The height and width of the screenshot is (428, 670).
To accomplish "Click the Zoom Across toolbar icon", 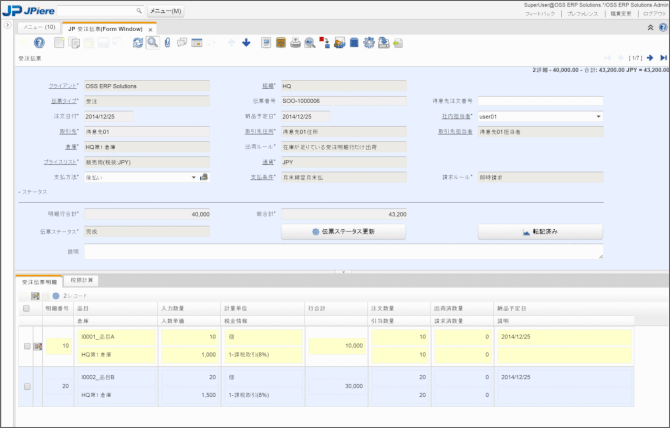I will click(x=310, y=43).
